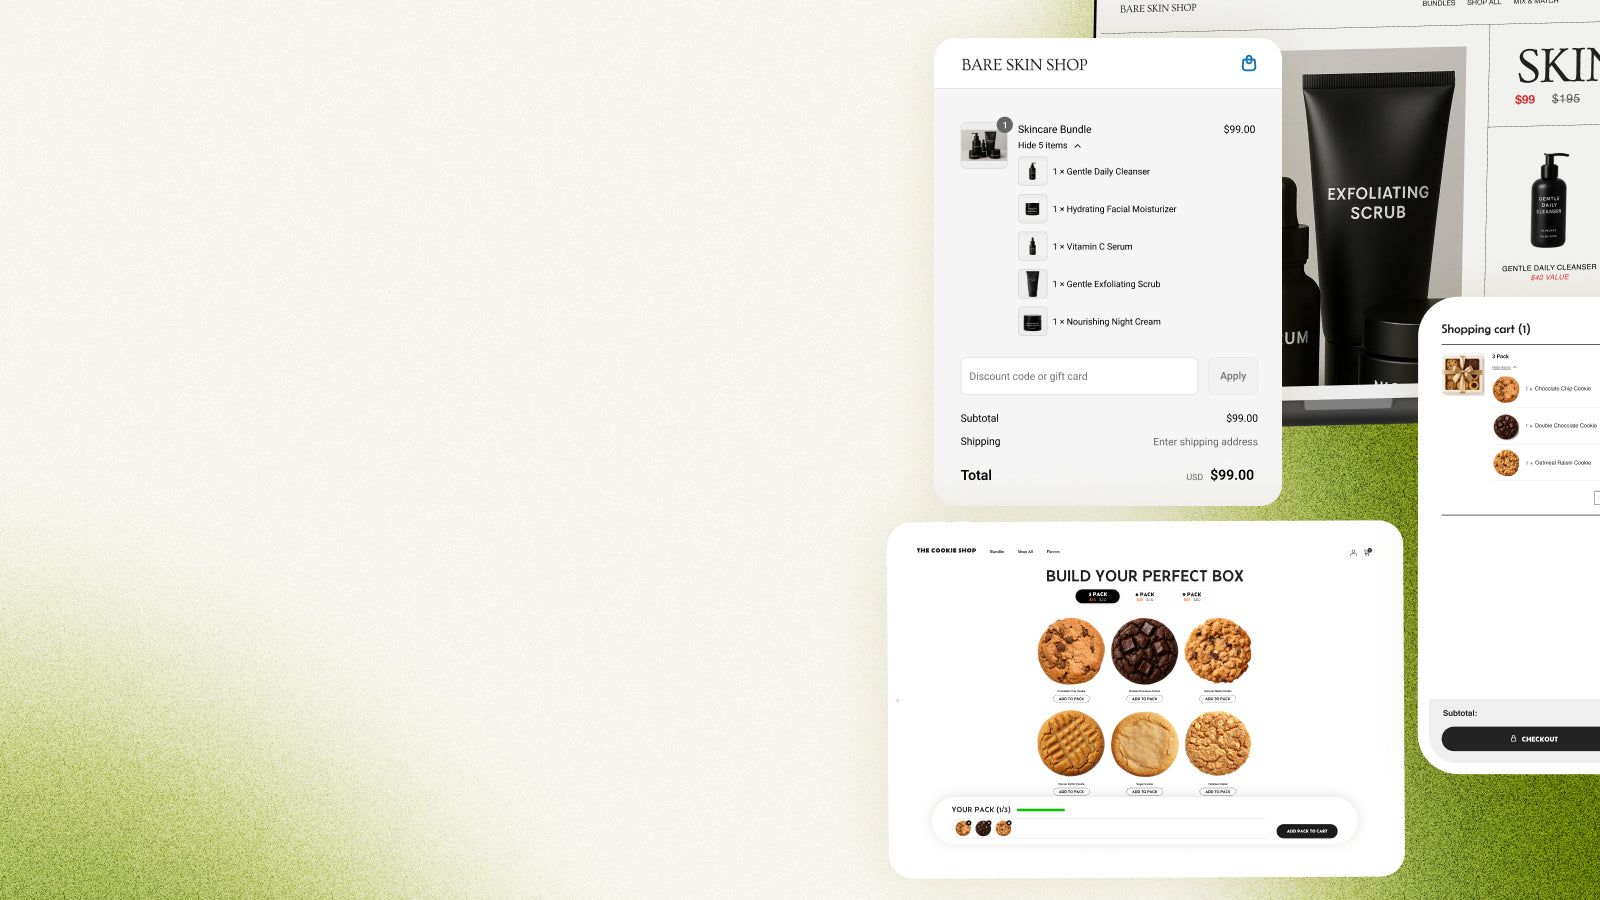Focus the discount code or gift card field
Screen dimensions: 1600x900
[1079, 376]
